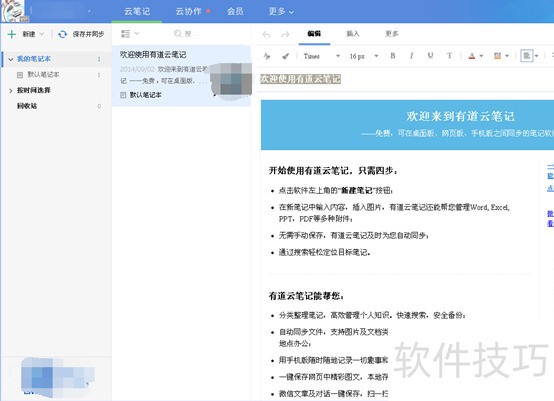Screen dimensions: 554x401
Task: Click the magnifier search icon
Action: (x=178, y=34)
